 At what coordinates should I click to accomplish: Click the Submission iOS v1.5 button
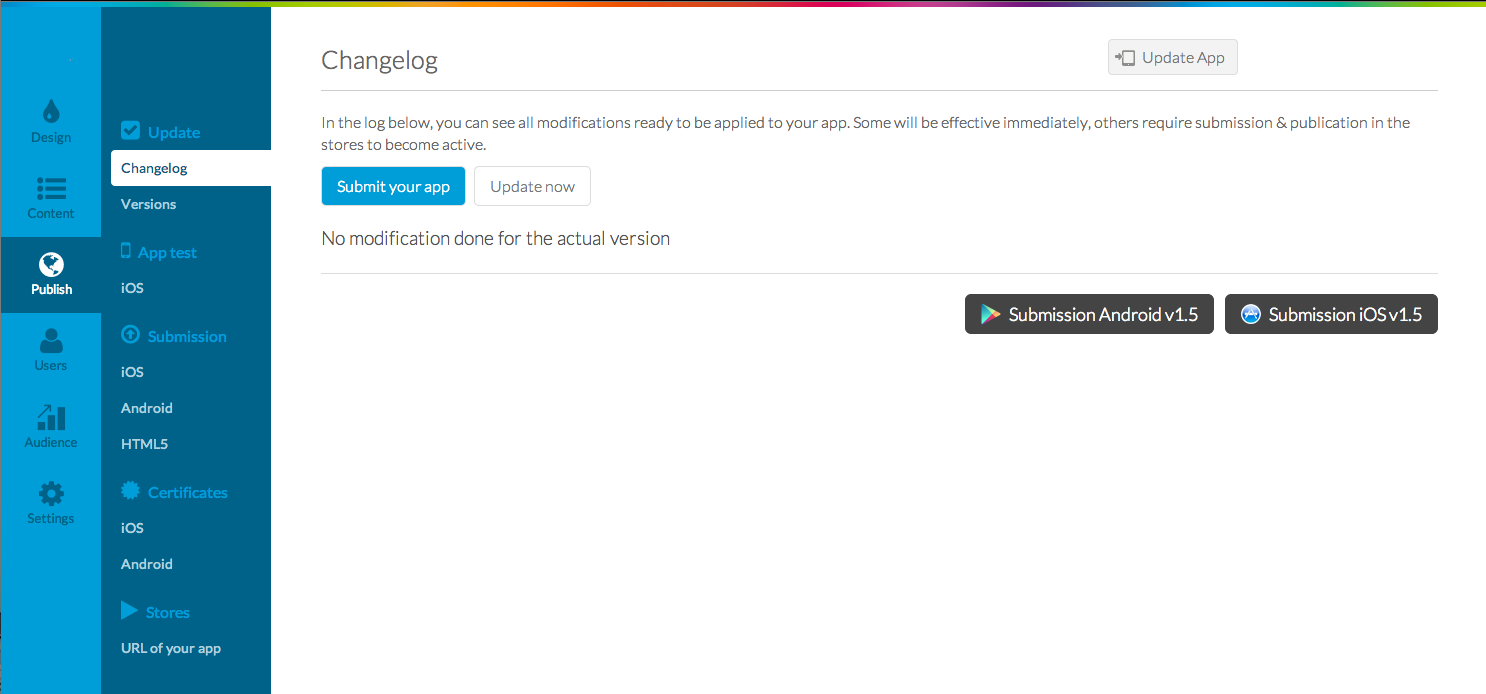1331,314
